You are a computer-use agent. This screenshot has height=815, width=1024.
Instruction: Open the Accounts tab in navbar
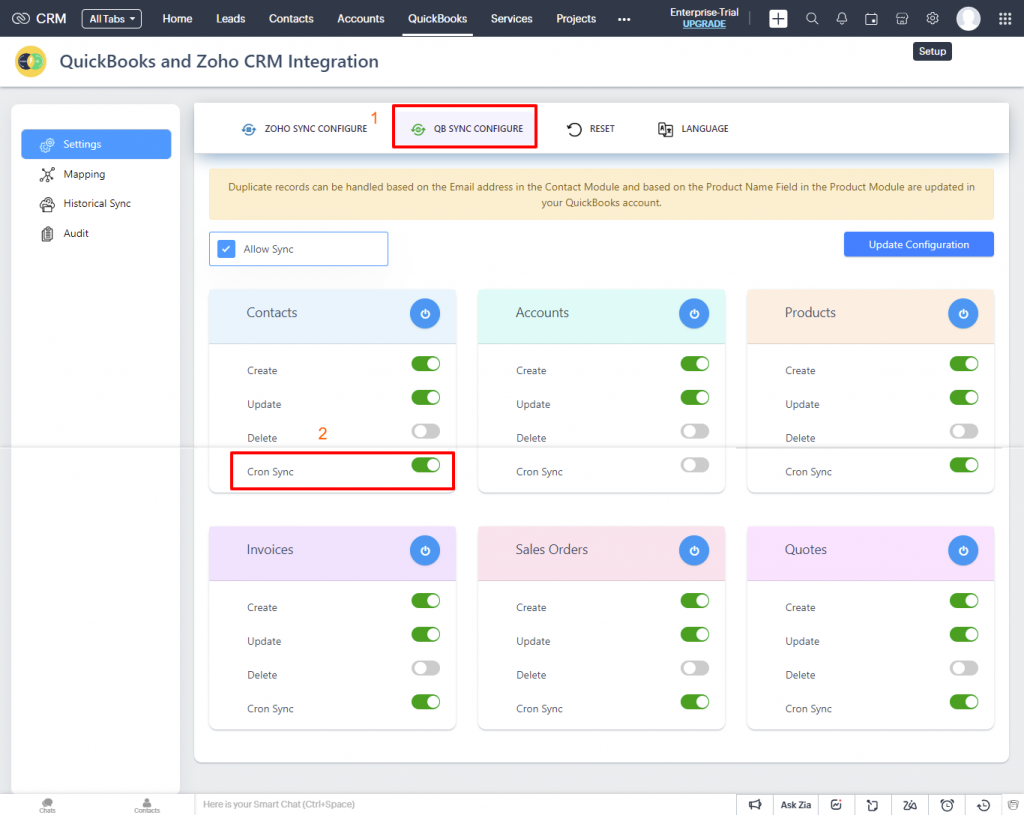pos(360,19)
